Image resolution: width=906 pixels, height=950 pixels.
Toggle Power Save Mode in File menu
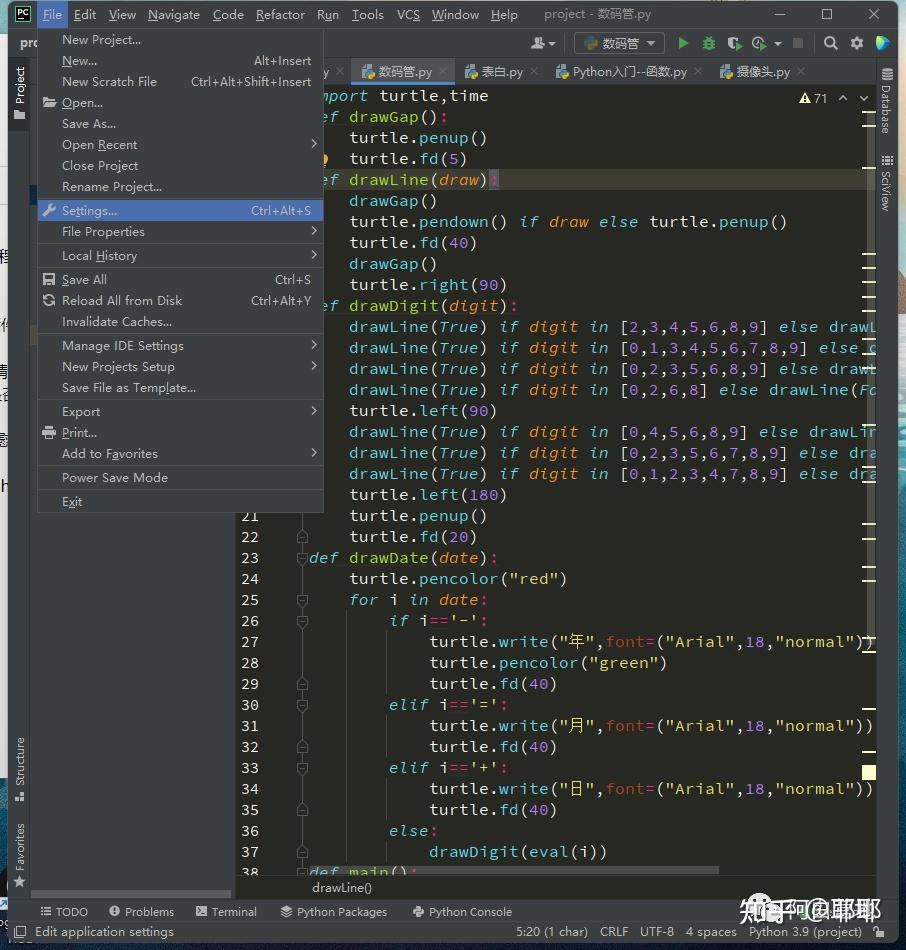click(x=115, y=478)
